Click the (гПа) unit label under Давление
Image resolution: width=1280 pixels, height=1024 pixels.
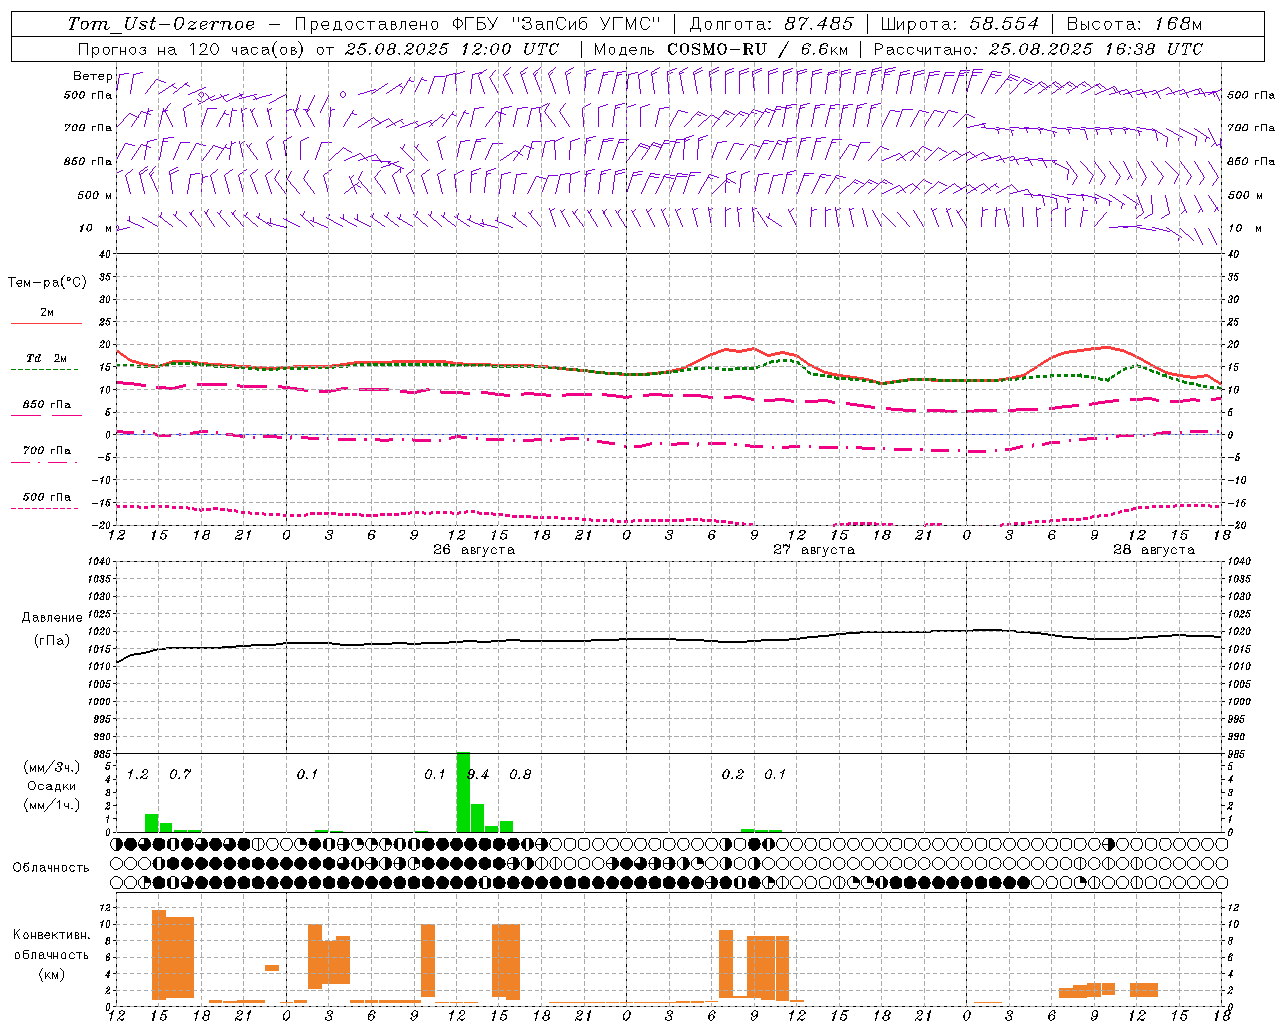[52, 640]
